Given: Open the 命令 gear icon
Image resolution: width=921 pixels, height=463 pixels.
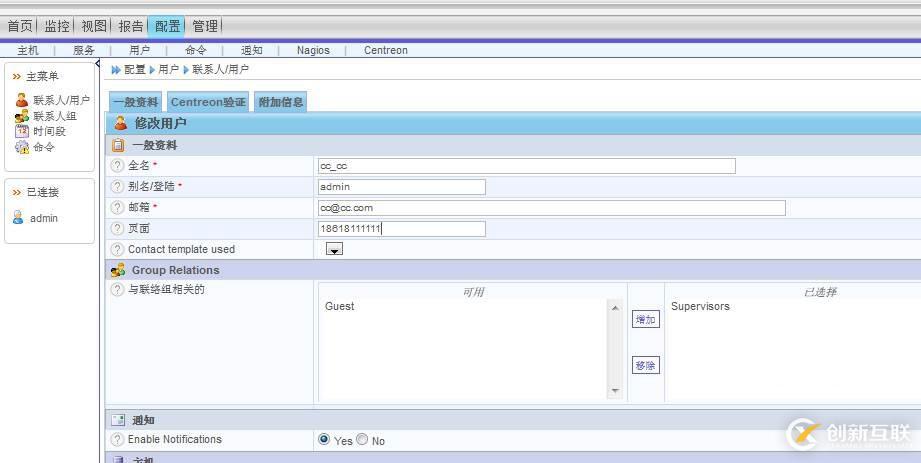Looking at the screenshot, I should [22, 147].
